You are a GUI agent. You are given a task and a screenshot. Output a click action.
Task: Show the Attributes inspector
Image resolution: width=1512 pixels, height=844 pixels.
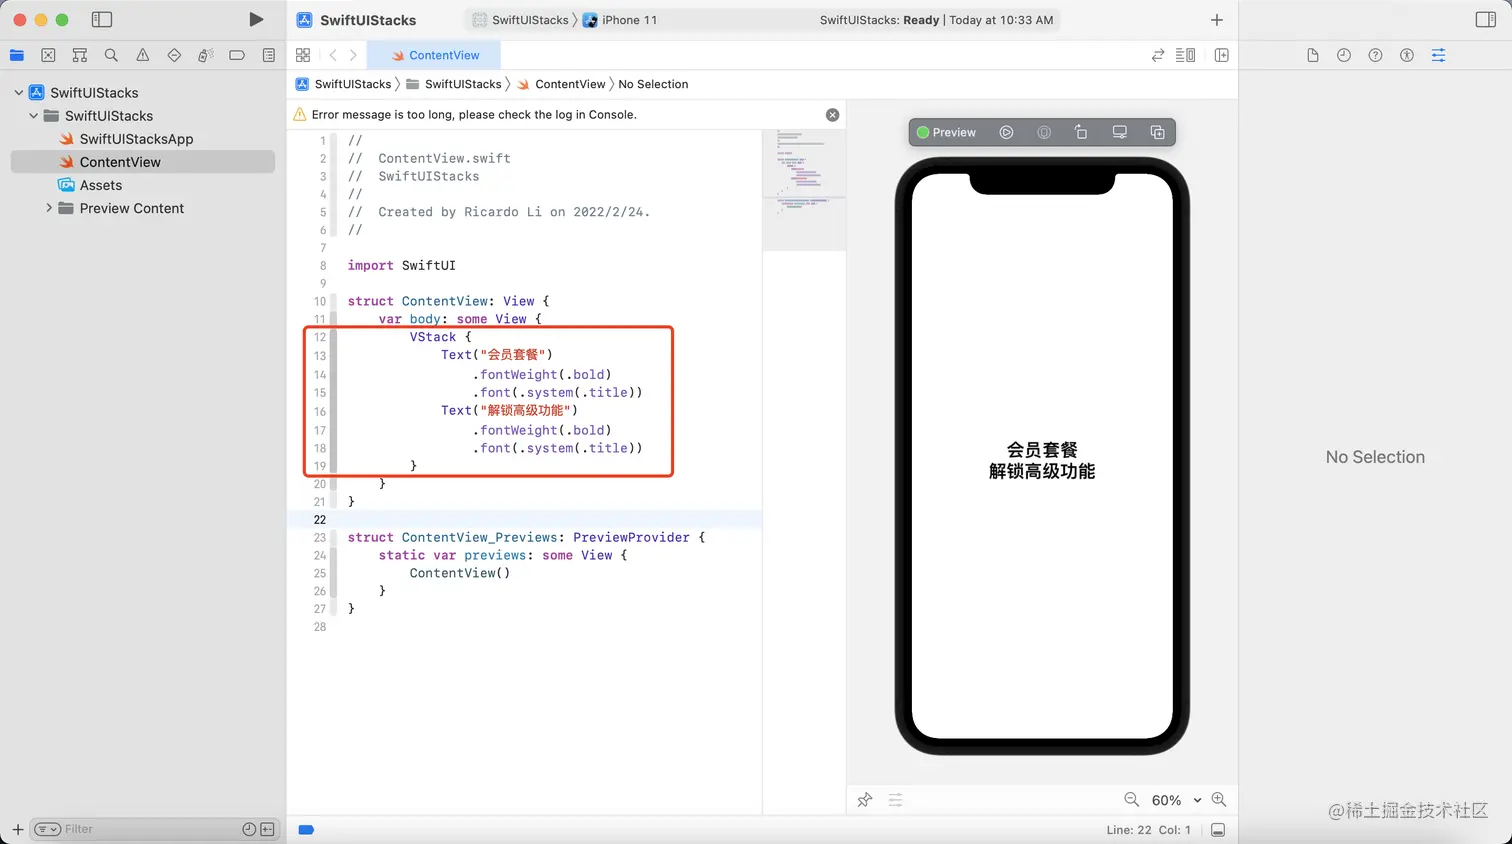click(1438, 55)
